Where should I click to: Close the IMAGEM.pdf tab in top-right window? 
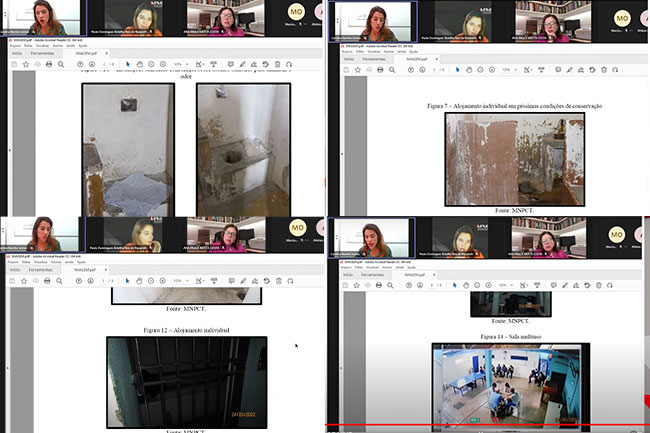click(437, 59)
